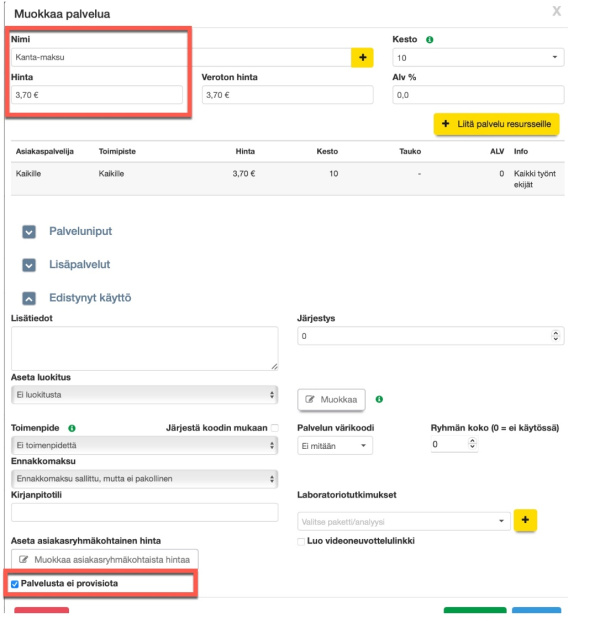Expand the Palveluniput section
This screenshot has width=600, height=627.
pyautogui.click(x=29, y=232)
